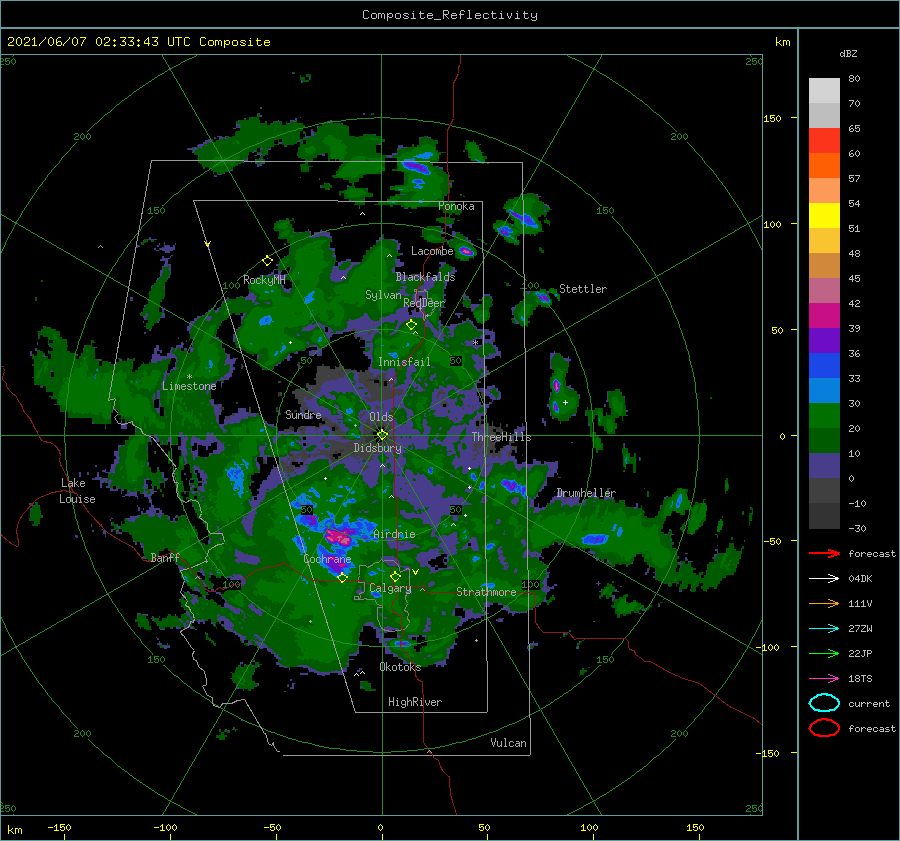Click the Sylvan label
The height and width of the screenshot is (841, 900).
coord(383,295)
